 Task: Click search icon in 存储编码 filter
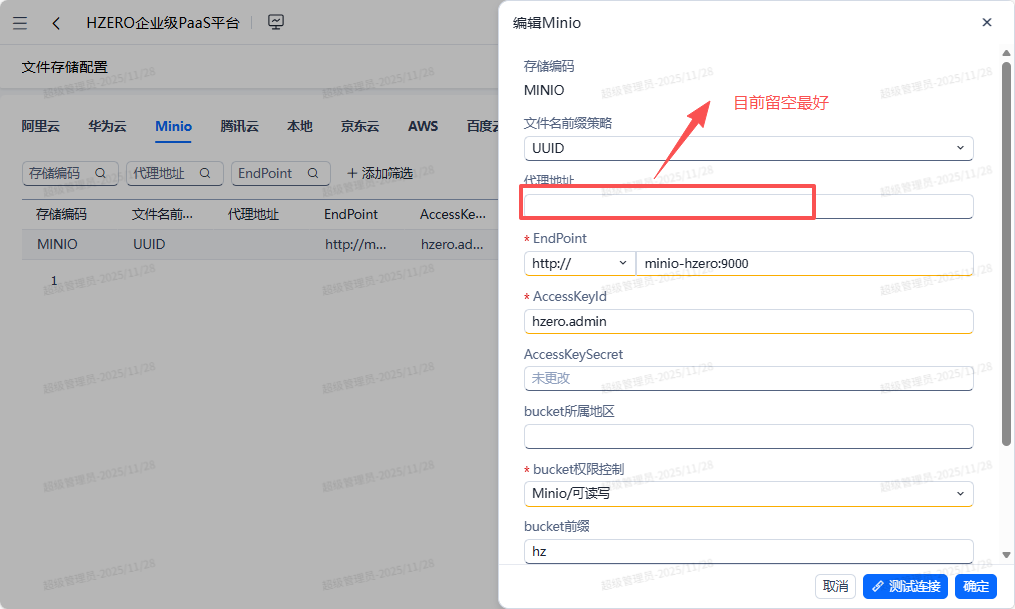(x=100, y=173)
